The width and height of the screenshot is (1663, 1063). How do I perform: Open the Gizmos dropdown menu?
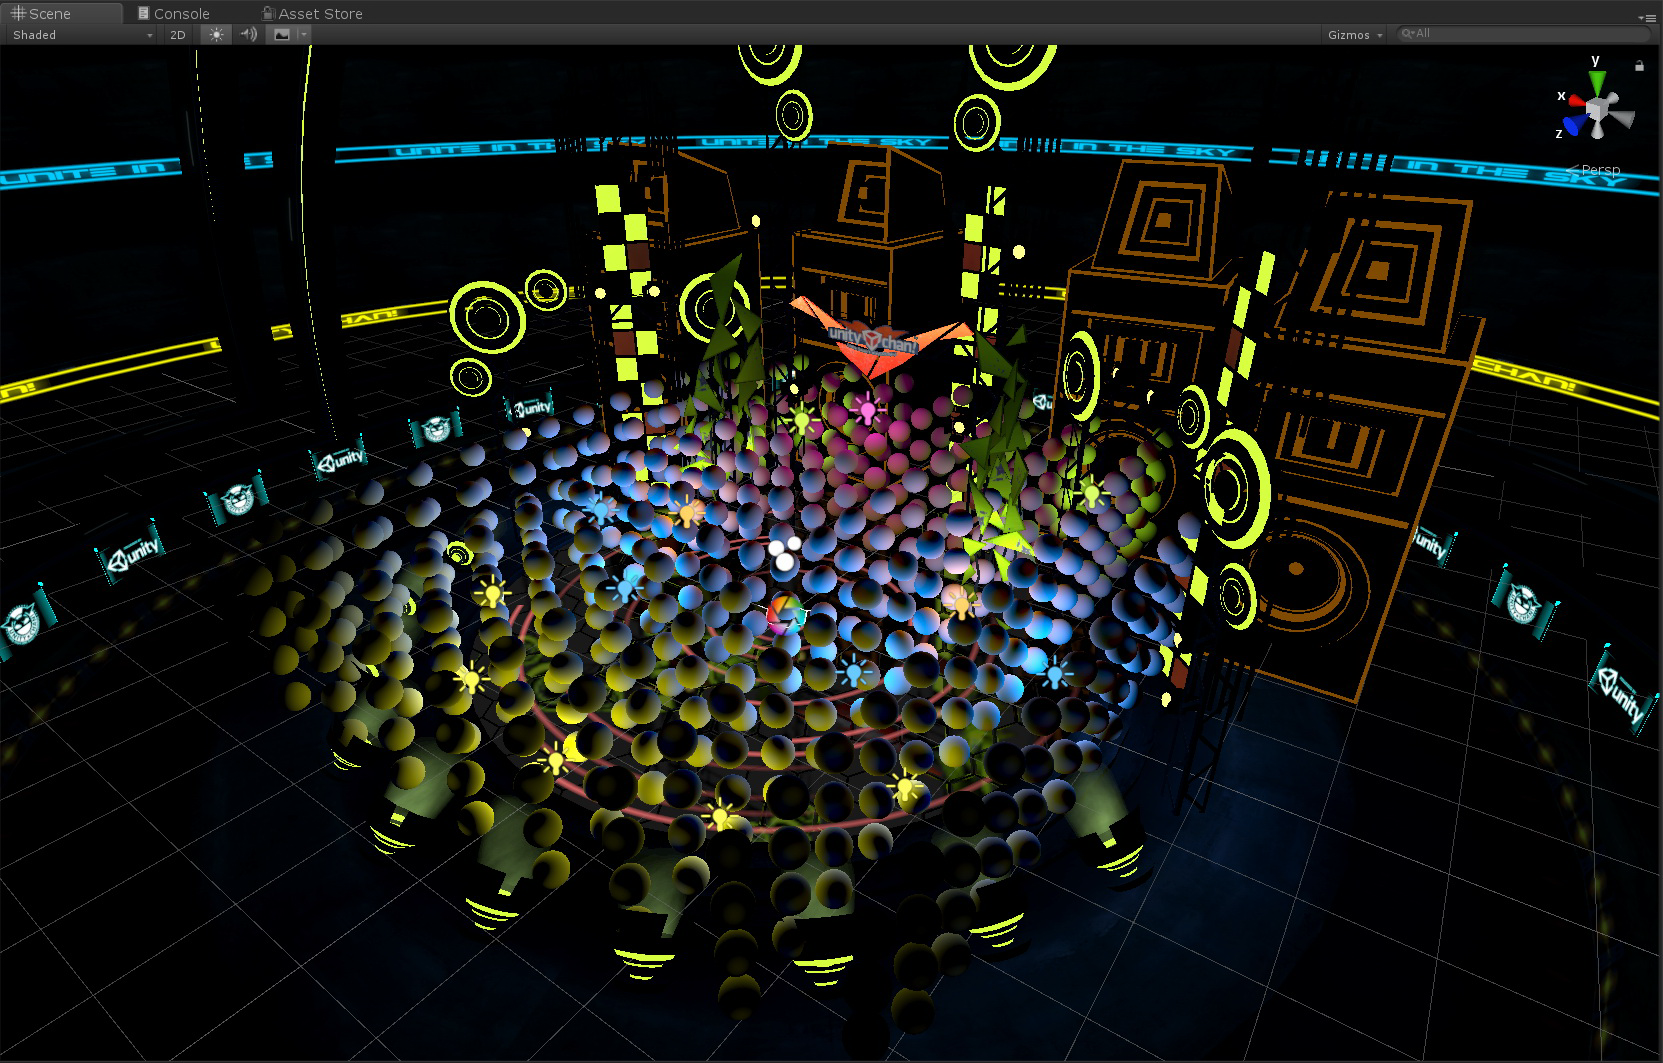coord(1354,35)
